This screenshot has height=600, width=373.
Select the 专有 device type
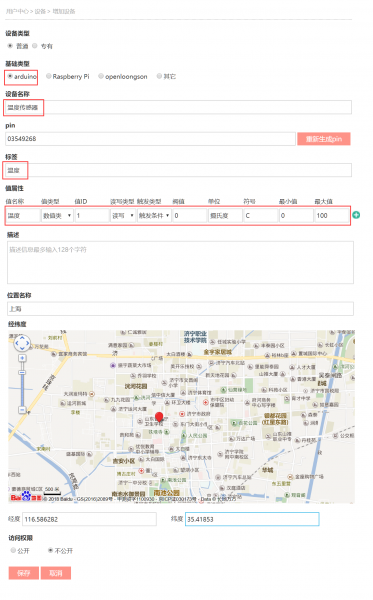(x=35, y=46)
